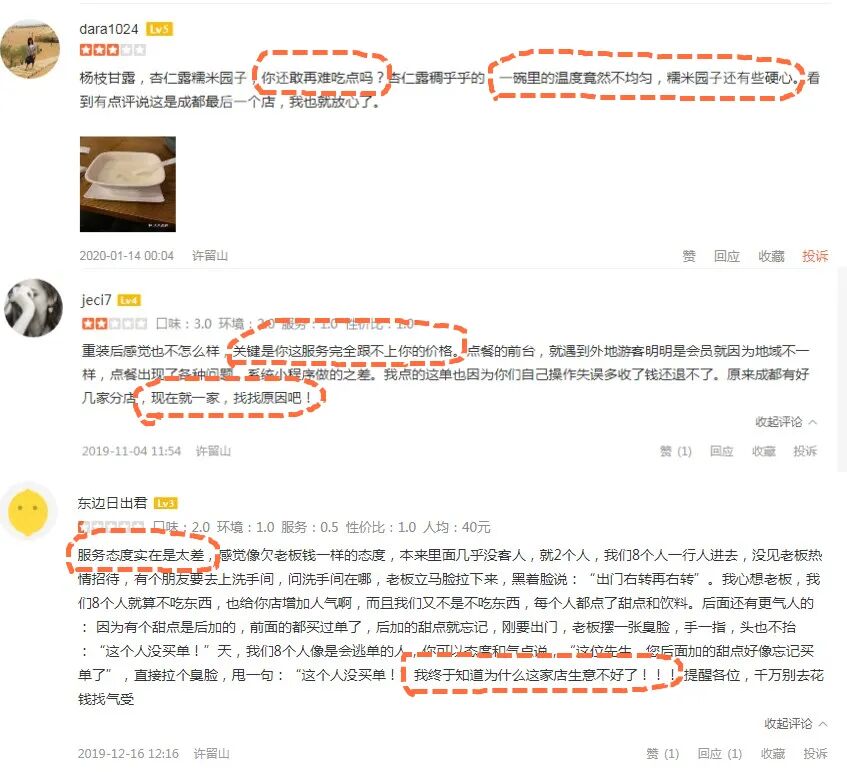Click the Lv5 badge next to dara1024
Screen dimensions: 847x772
[159, 29]
